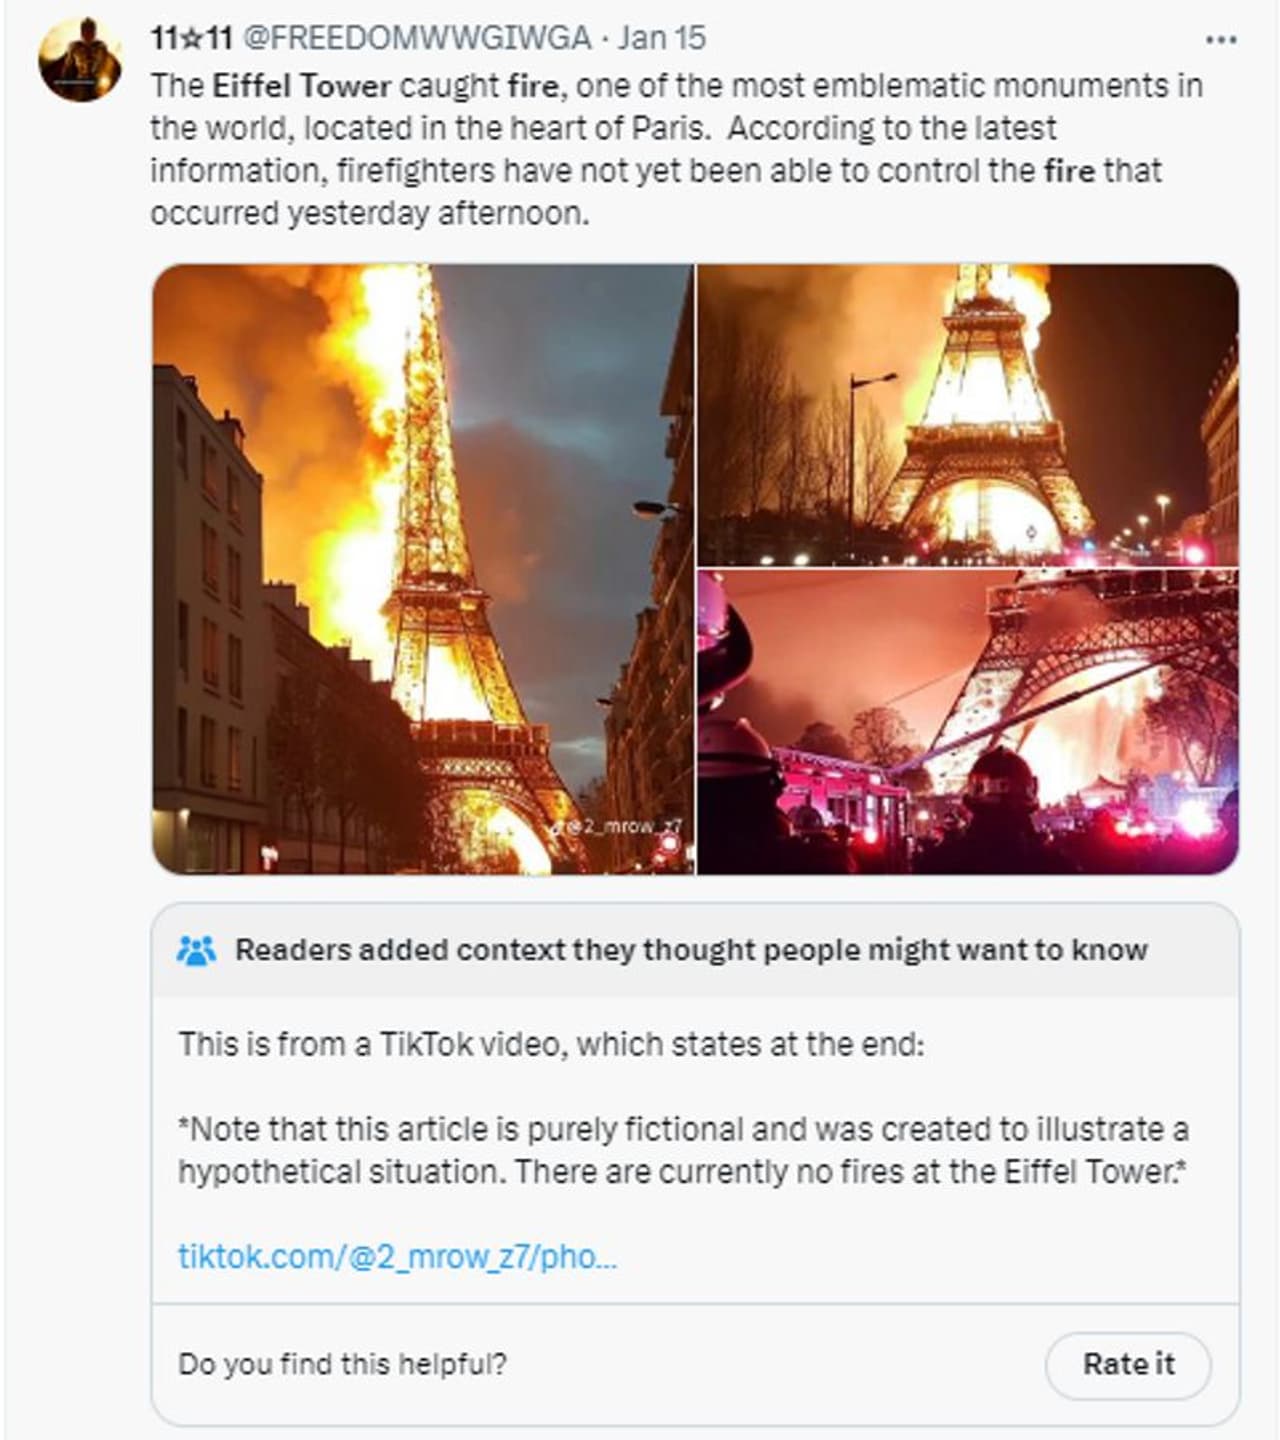Screen dimensions: 1280x1440
Task: Follow the tiktok.com/@2_mrow_z7 link
Action: tap(397, 1256)
